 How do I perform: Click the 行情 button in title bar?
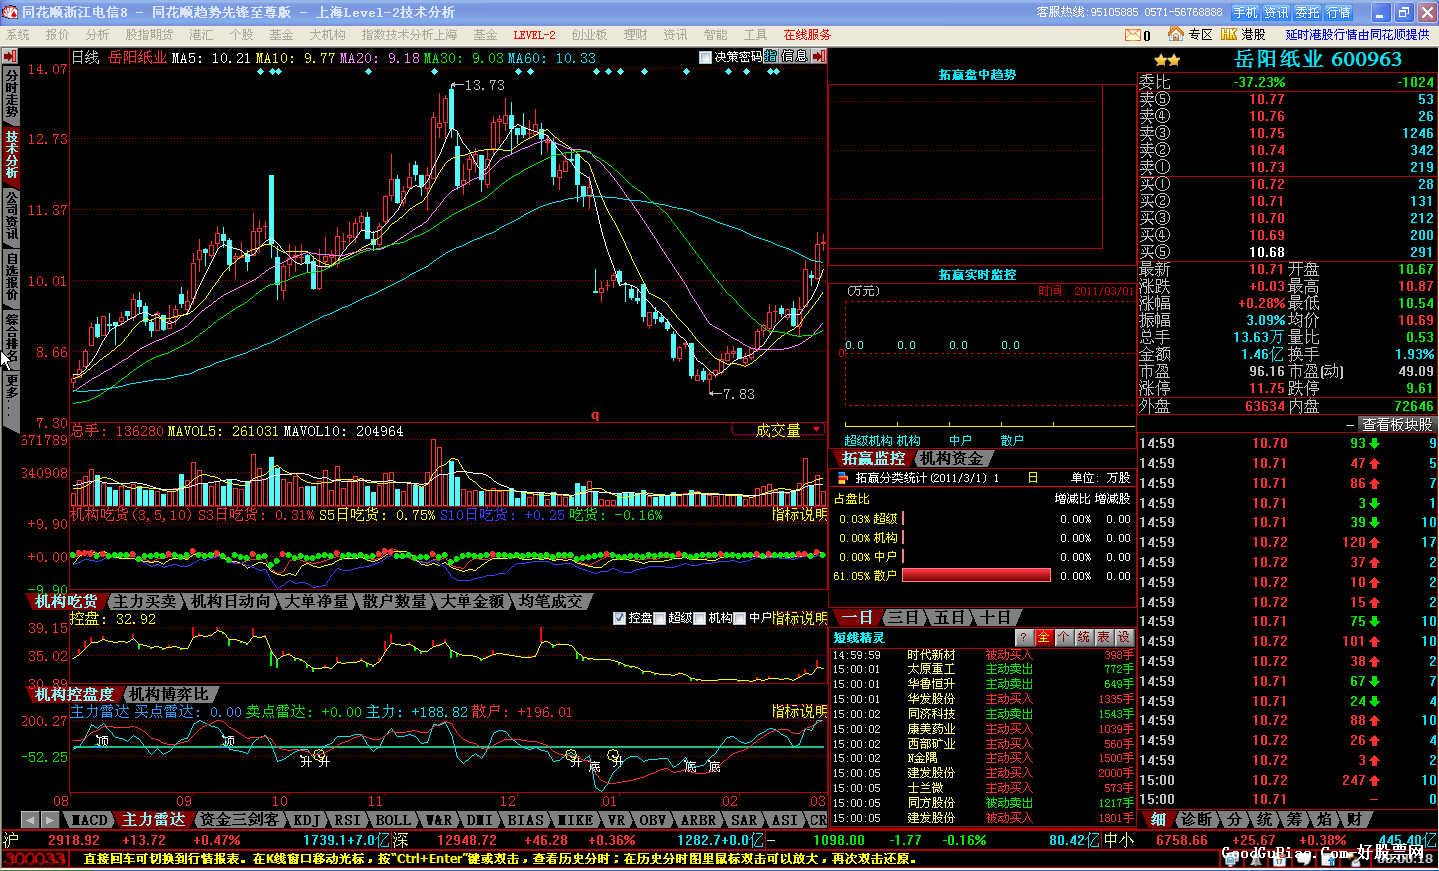1338,12
